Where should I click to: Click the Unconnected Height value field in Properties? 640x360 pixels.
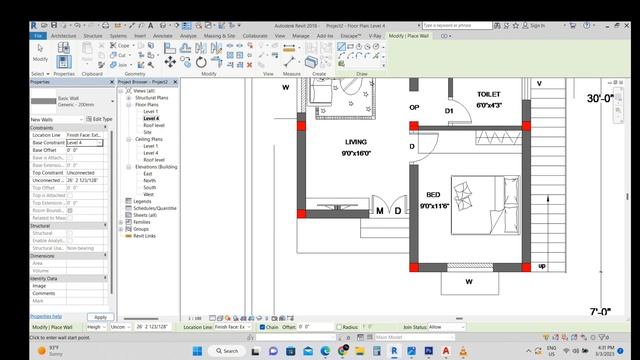85,180
